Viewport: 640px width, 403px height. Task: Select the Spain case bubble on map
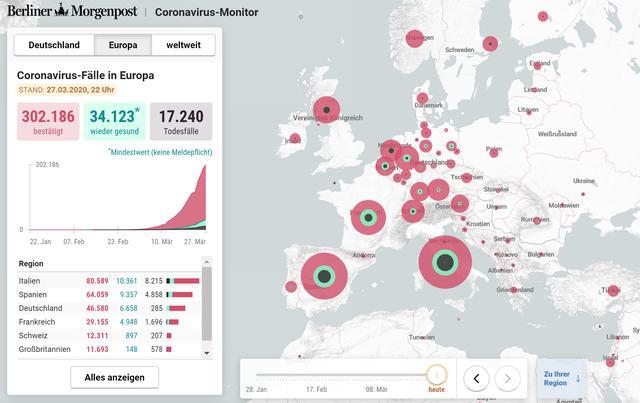(x=324, y=276)
